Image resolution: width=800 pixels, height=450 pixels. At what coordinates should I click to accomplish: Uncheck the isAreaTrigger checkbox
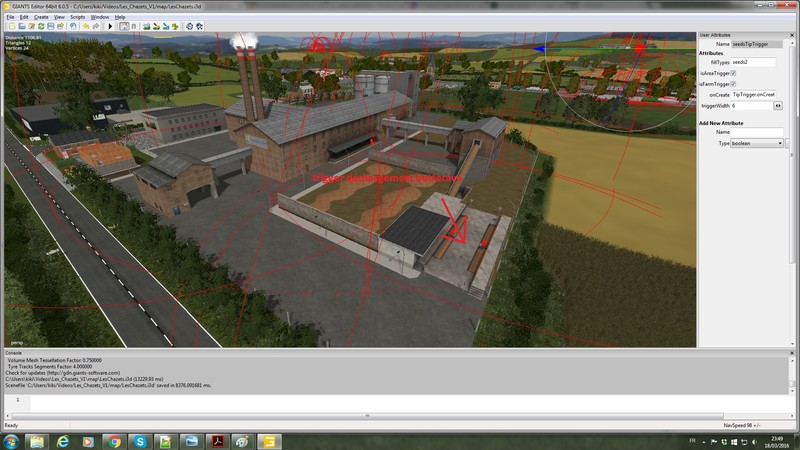(x=734, y=73)
